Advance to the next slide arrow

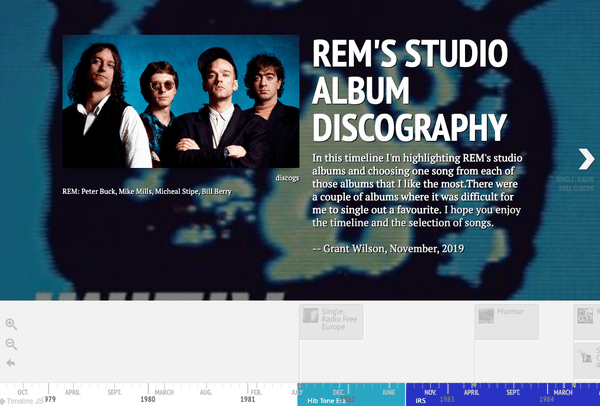pos(586,159)
